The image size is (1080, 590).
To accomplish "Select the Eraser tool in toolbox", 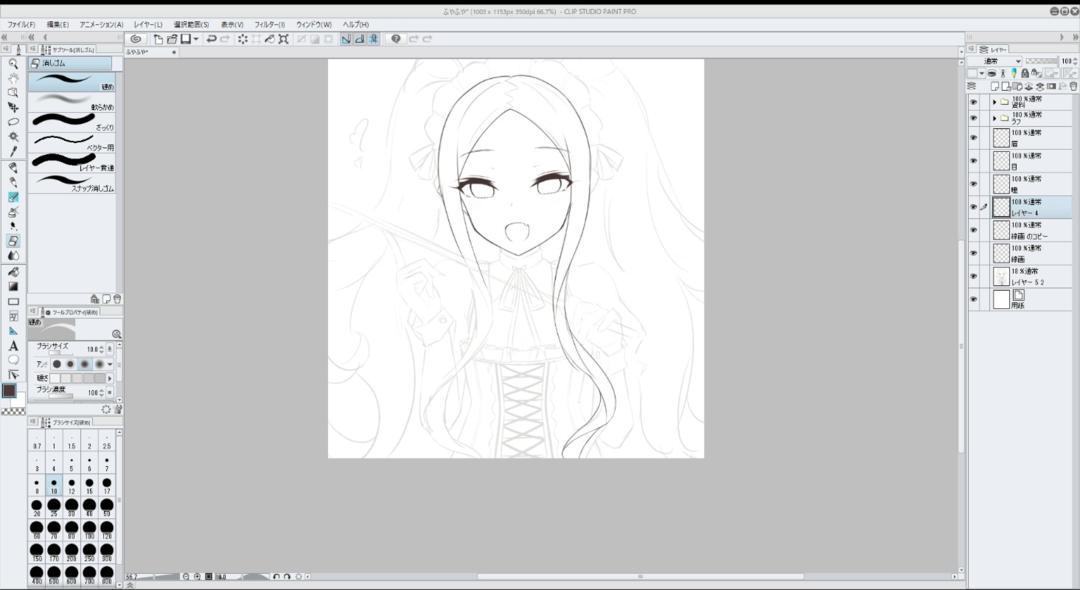I will click(13, 241).
